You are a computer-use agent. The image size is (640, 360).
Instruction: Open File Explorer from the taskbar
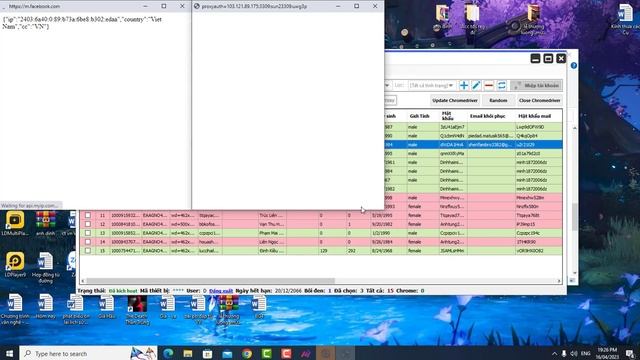coord(188,353)
